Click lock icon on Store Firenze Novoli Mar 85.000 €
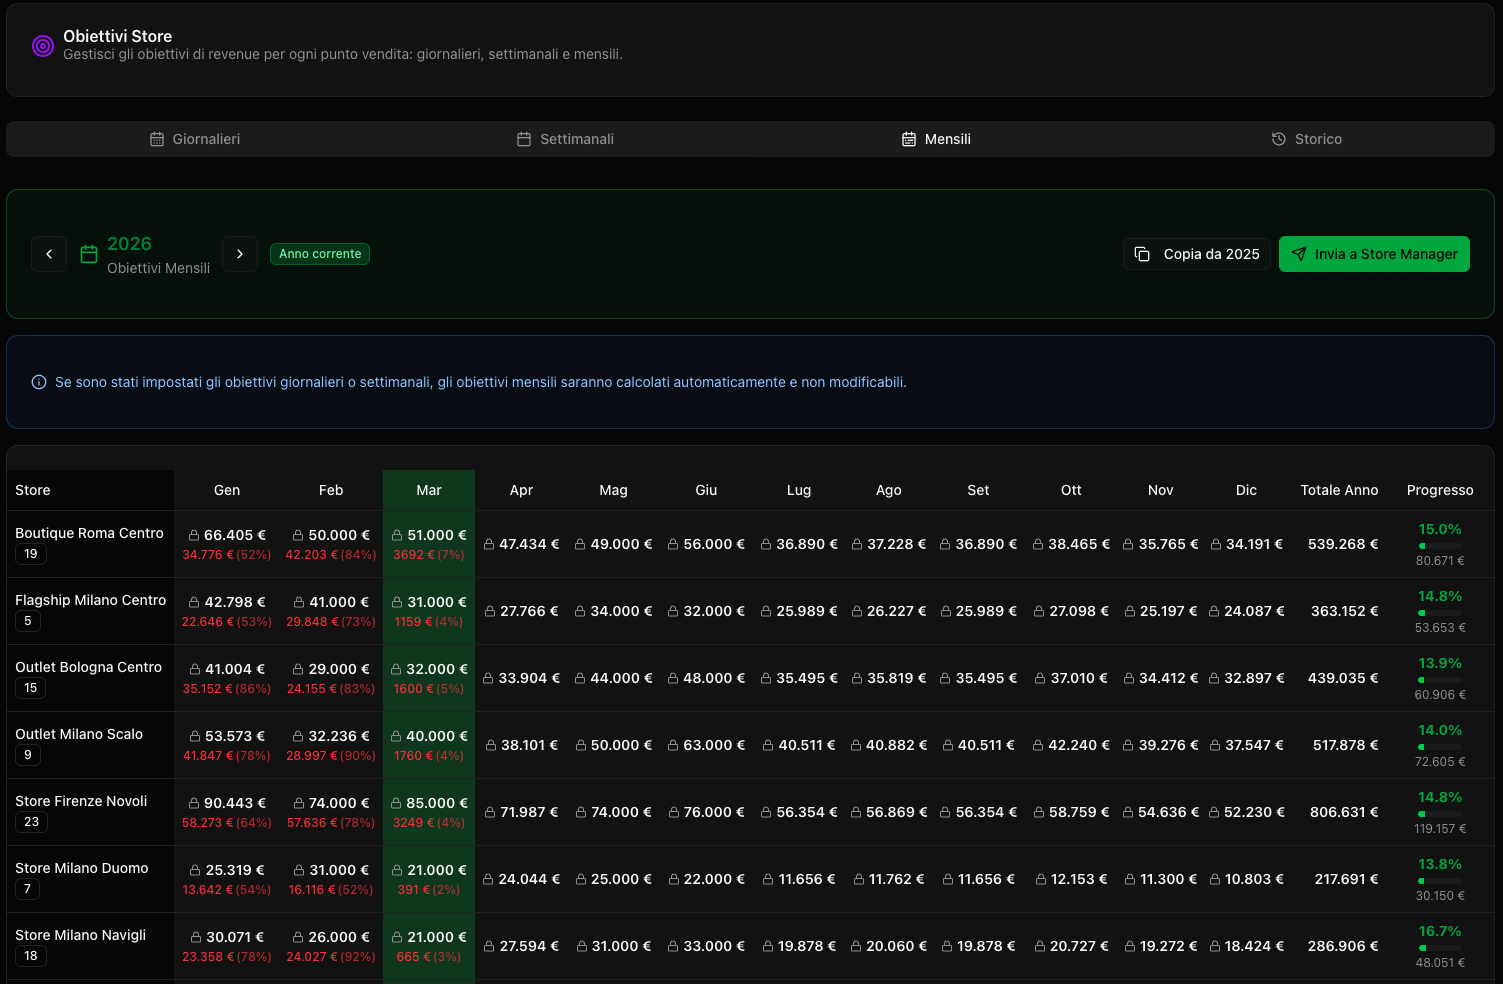The width and height of the screenshot is (1503, 984). click(x=397, y=803)
